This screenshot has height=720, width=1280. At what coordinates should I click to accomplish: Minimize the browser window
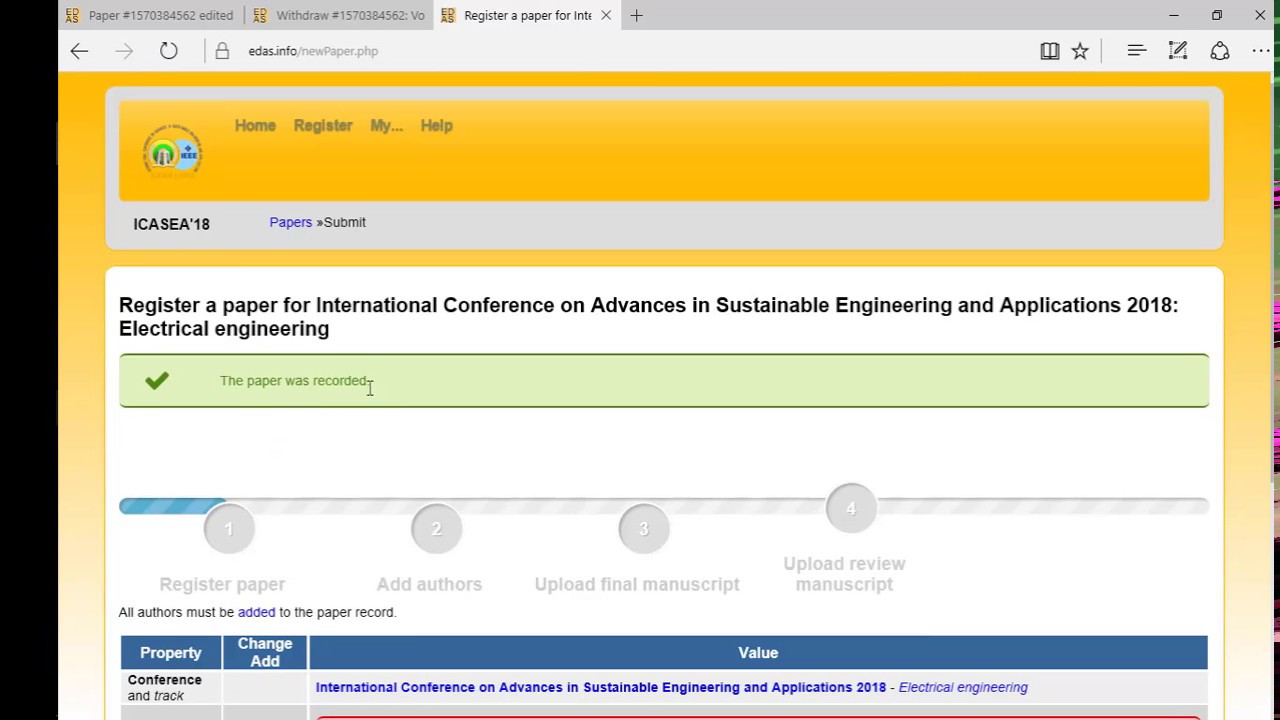pos(1174,15)
